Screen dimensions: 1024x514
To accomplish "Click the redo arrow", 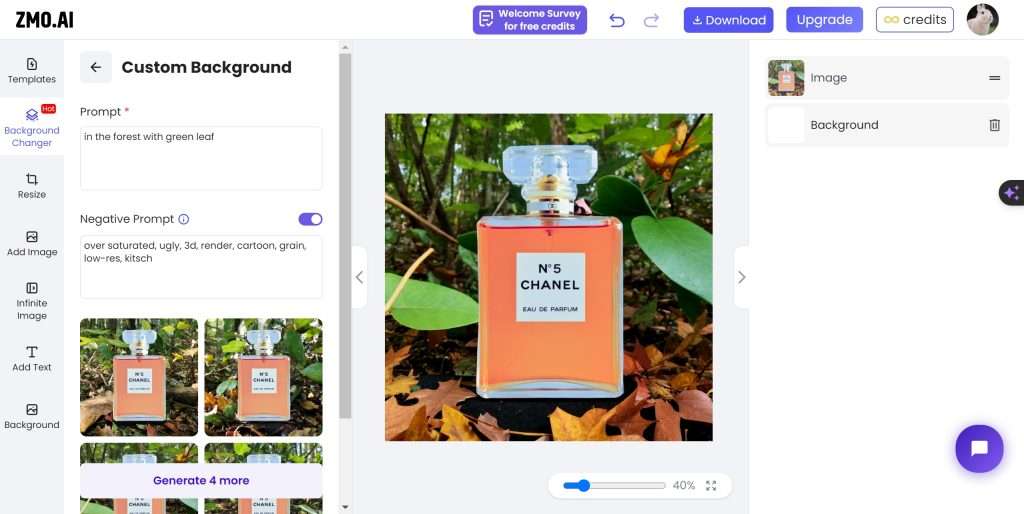I will coord(651,20).
